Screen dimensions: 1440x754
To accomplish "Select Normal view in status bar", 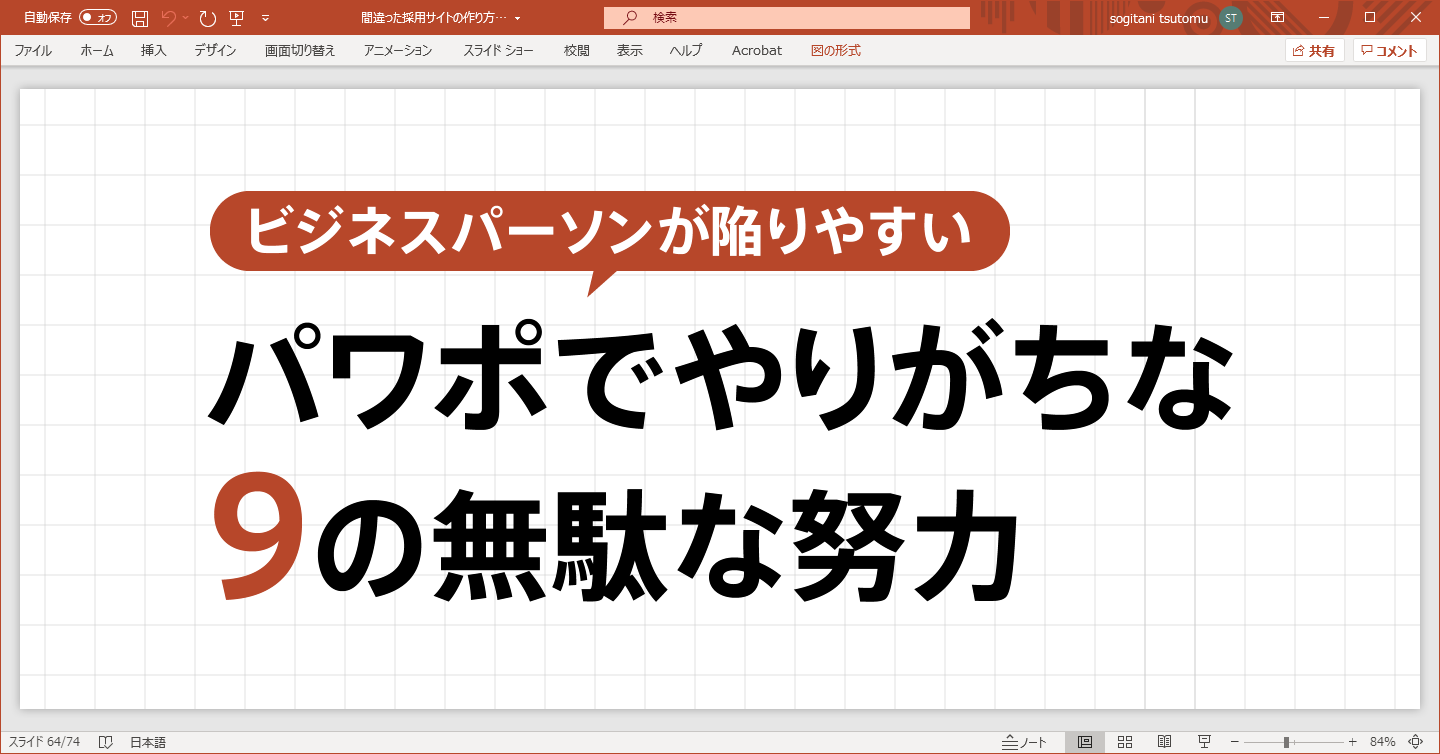I will coord(1085,741).
